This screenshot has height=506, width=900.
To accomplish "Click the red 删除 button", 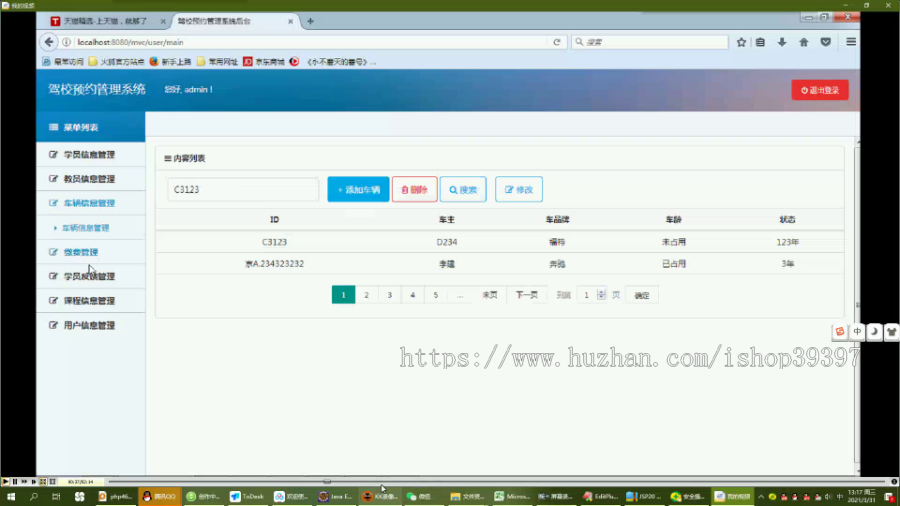I will tap(414, 189).
